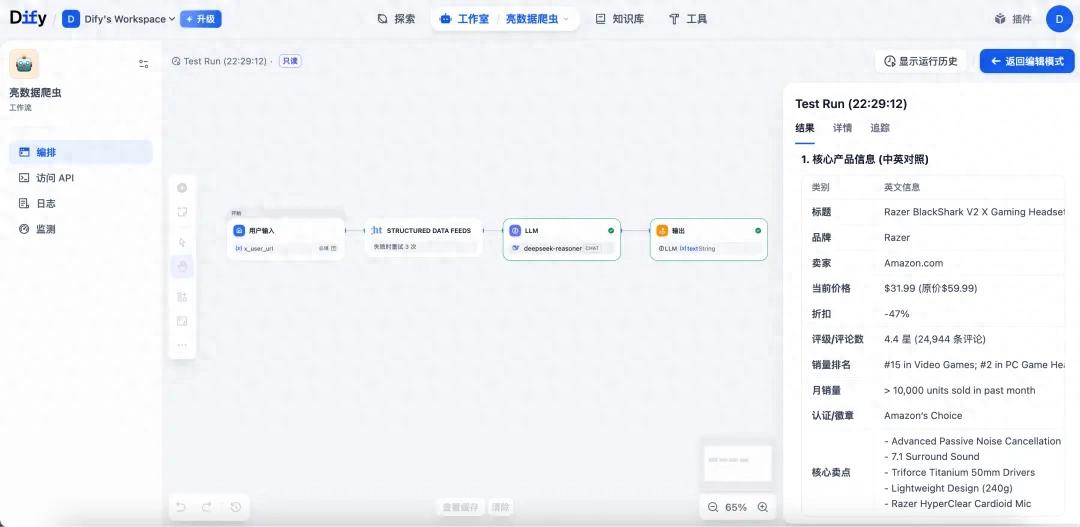The image size is (1080, 527).
Task: Click 查看缓存 button
Action: (x=460, y=508)
